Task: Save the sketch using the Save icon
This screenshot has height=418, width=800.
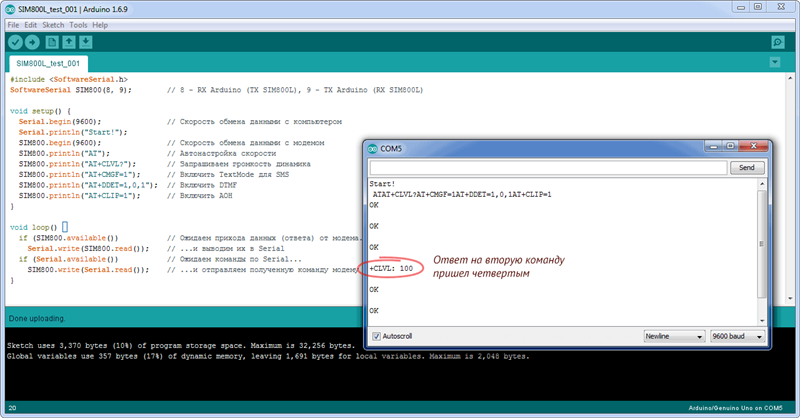Action: (86, 42)
